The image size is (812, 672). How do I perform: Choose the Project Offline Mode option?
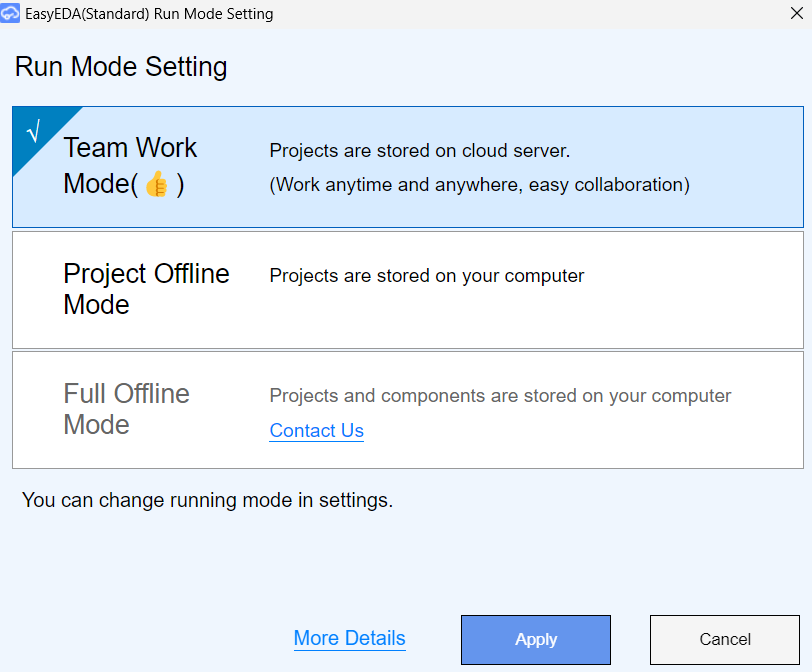click(x=146, y=289)
